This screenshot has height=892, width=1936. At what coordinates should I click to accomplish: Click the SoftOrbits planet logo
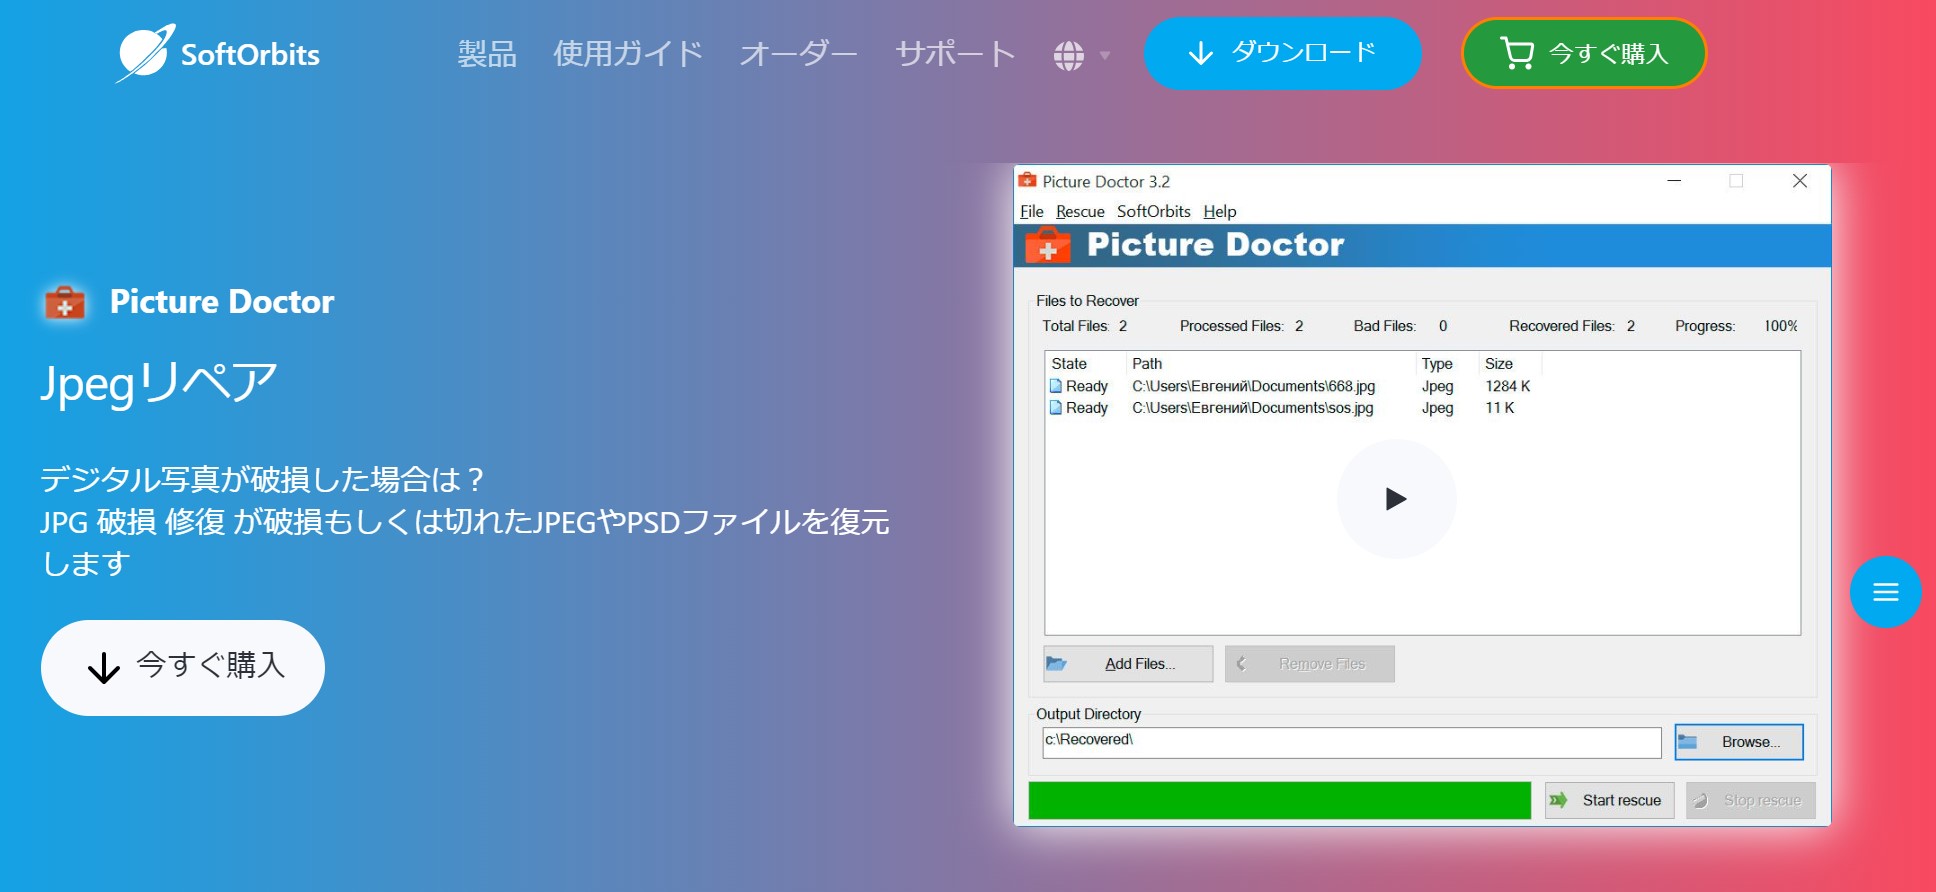[x=145, y=53]
